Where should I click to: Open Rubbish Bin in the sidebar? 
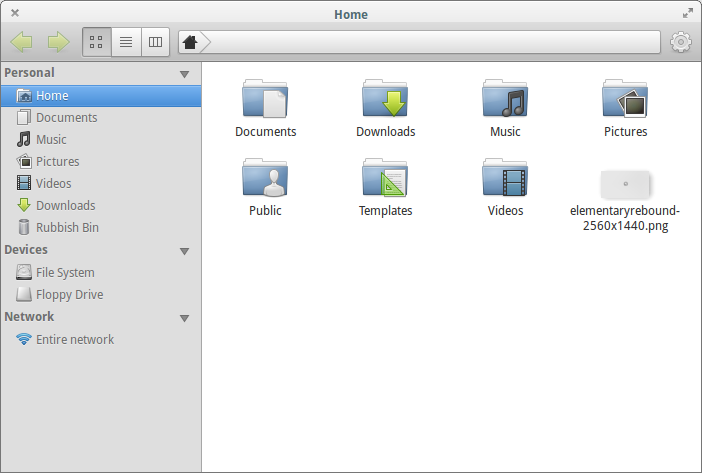tap(66, 227)
